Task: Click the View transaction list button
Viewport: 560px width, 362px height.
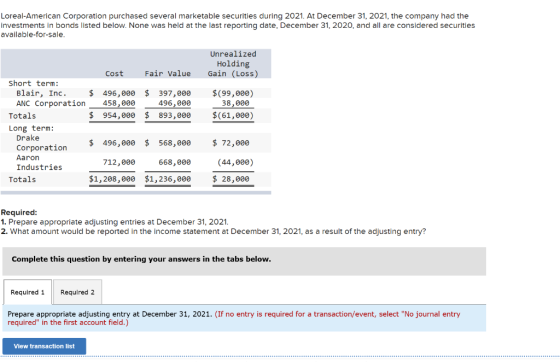Action: coord(44,346)
